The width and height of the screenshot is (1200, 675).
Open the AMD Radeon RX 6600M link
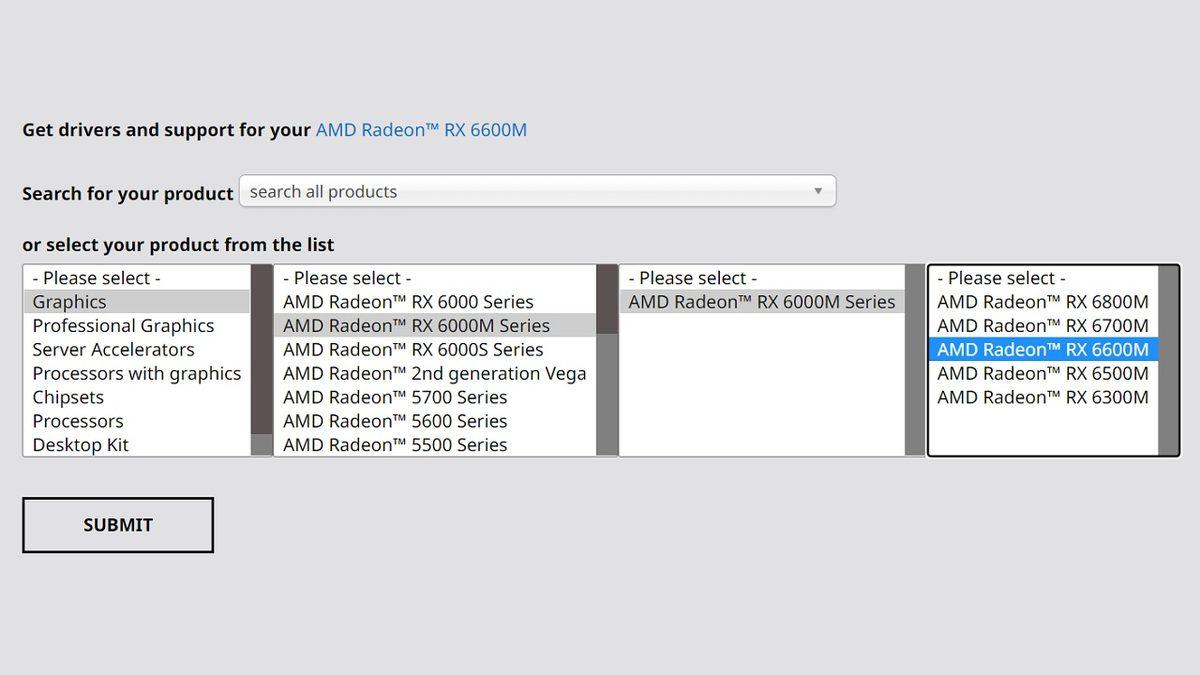(421, 130)
